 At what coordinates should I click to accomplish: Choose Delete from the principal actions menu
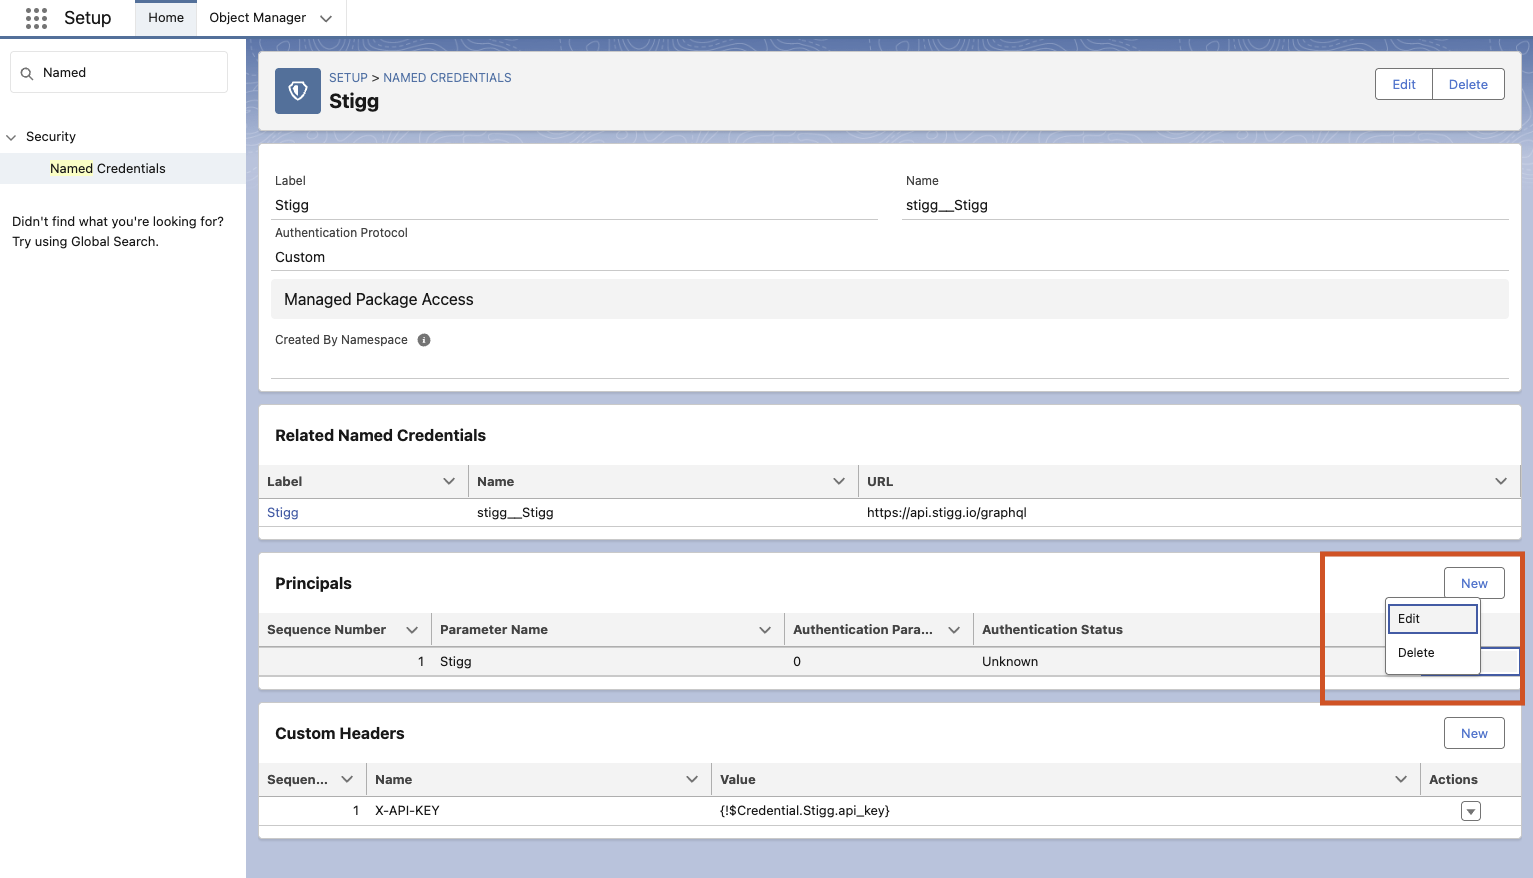tap(1432, 653)
